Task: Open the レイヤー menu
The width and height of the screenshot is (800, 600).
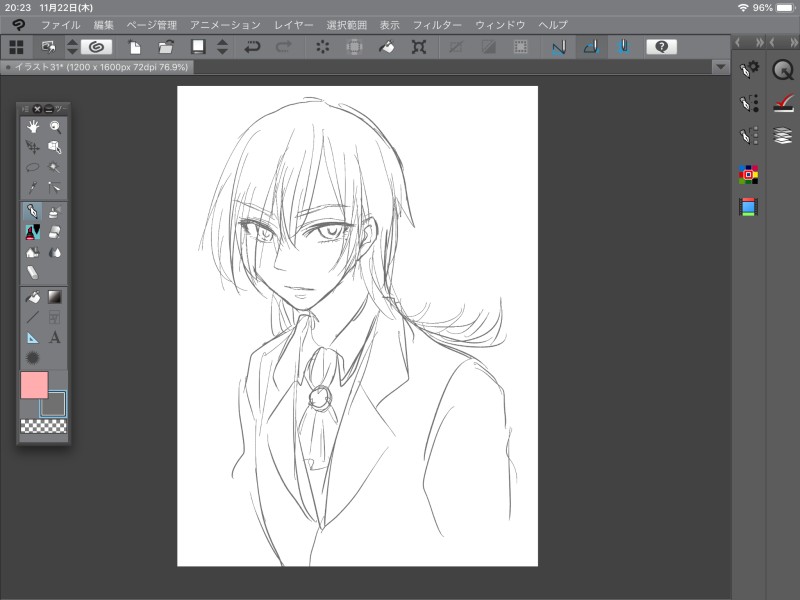Action: pyautogui.click(x=293, y=24)
